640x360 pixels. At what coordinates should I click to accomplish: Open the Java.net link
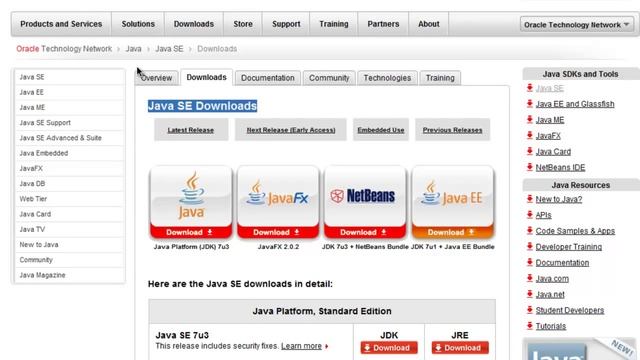coord(550,295)
